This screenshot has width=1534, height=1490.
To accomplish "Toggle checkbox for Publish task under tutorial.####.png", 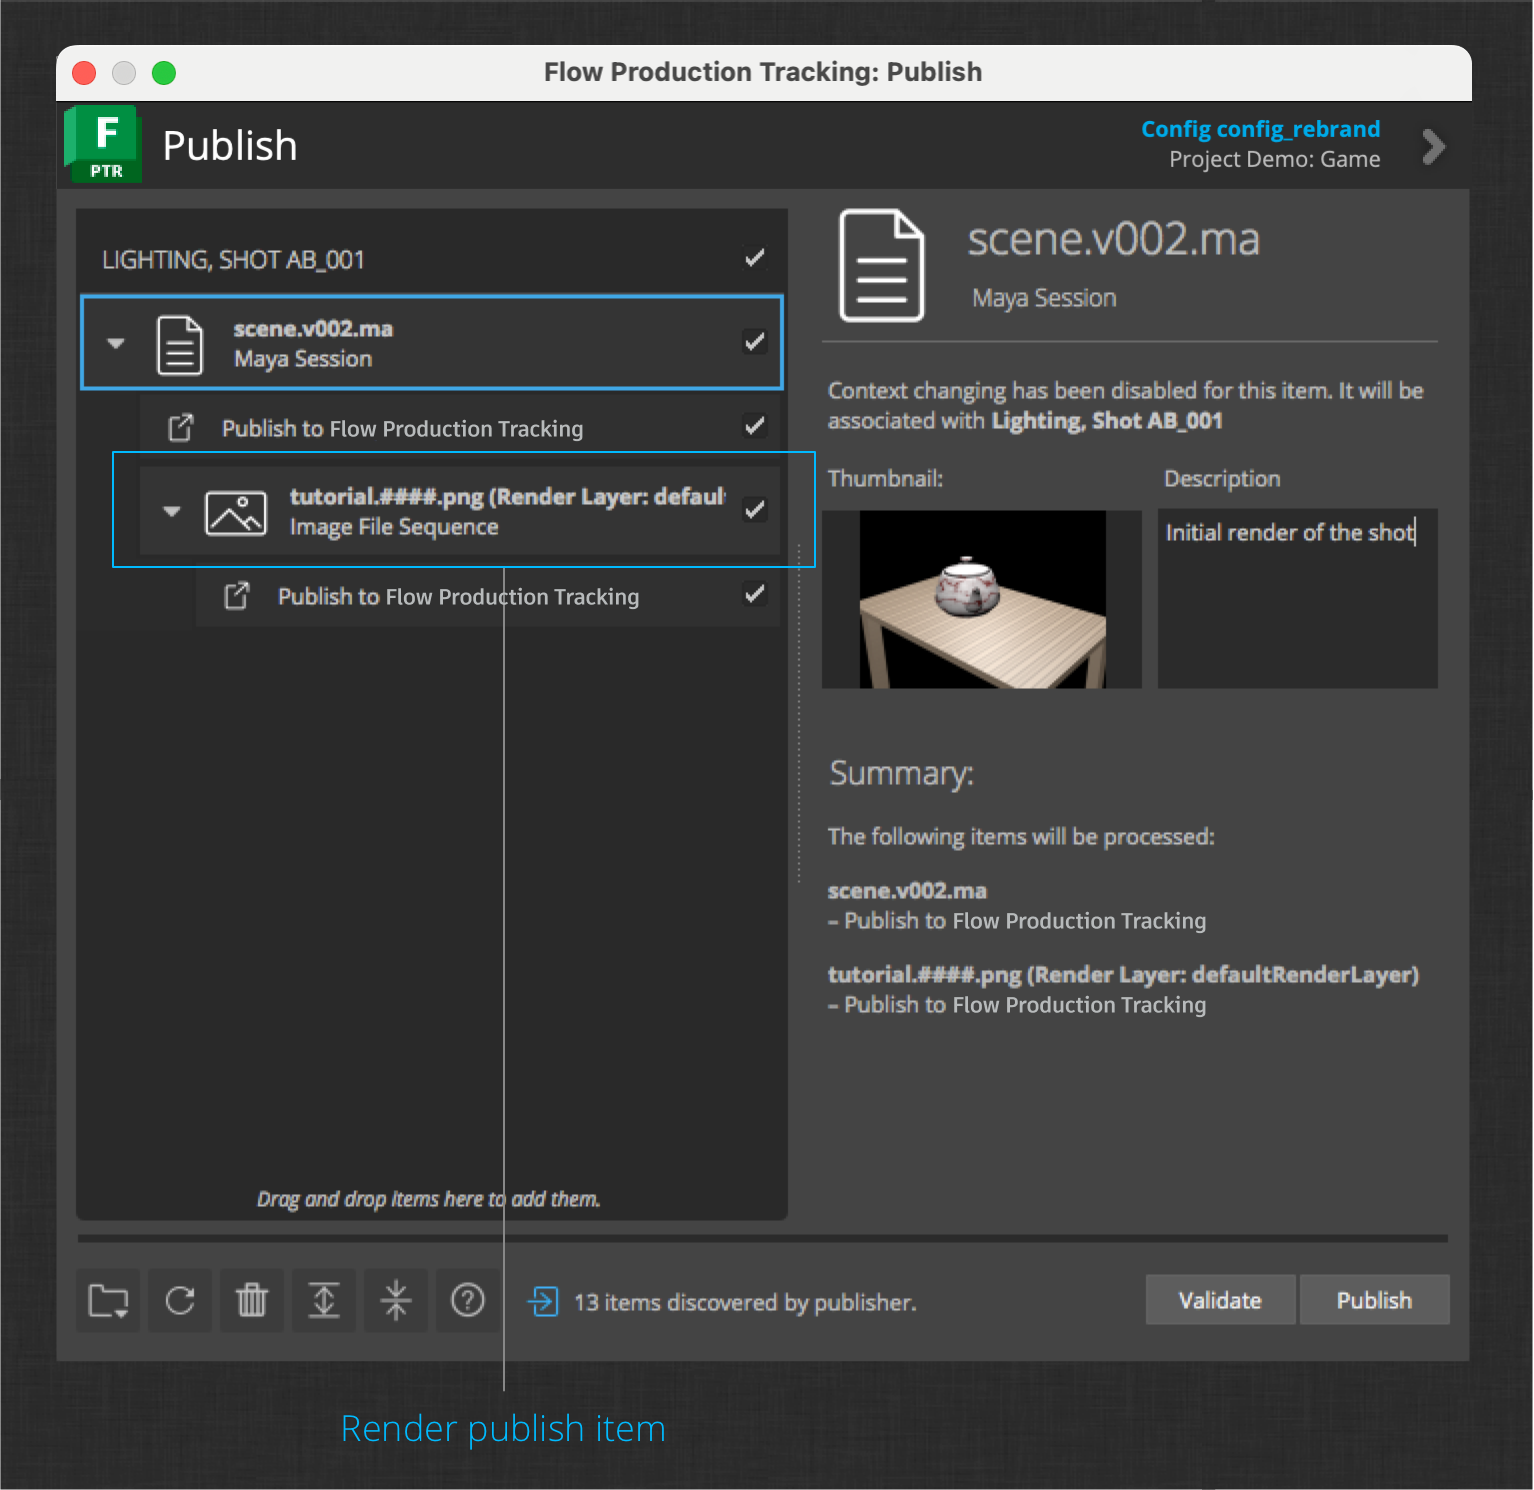I will (x=755, y=595).
